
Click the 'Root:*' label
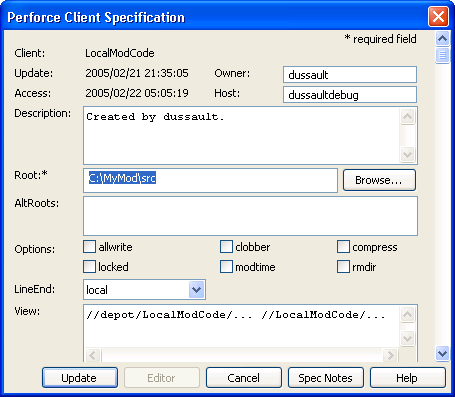pos(31,175)
